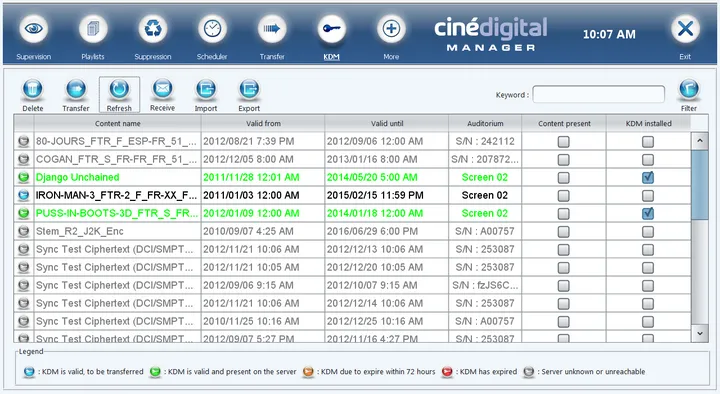Image resolution: width=720 pixels, height=394 pixels.
Task: Select Stem_R2_J2K_Enc content name
Action: point(80,231)
